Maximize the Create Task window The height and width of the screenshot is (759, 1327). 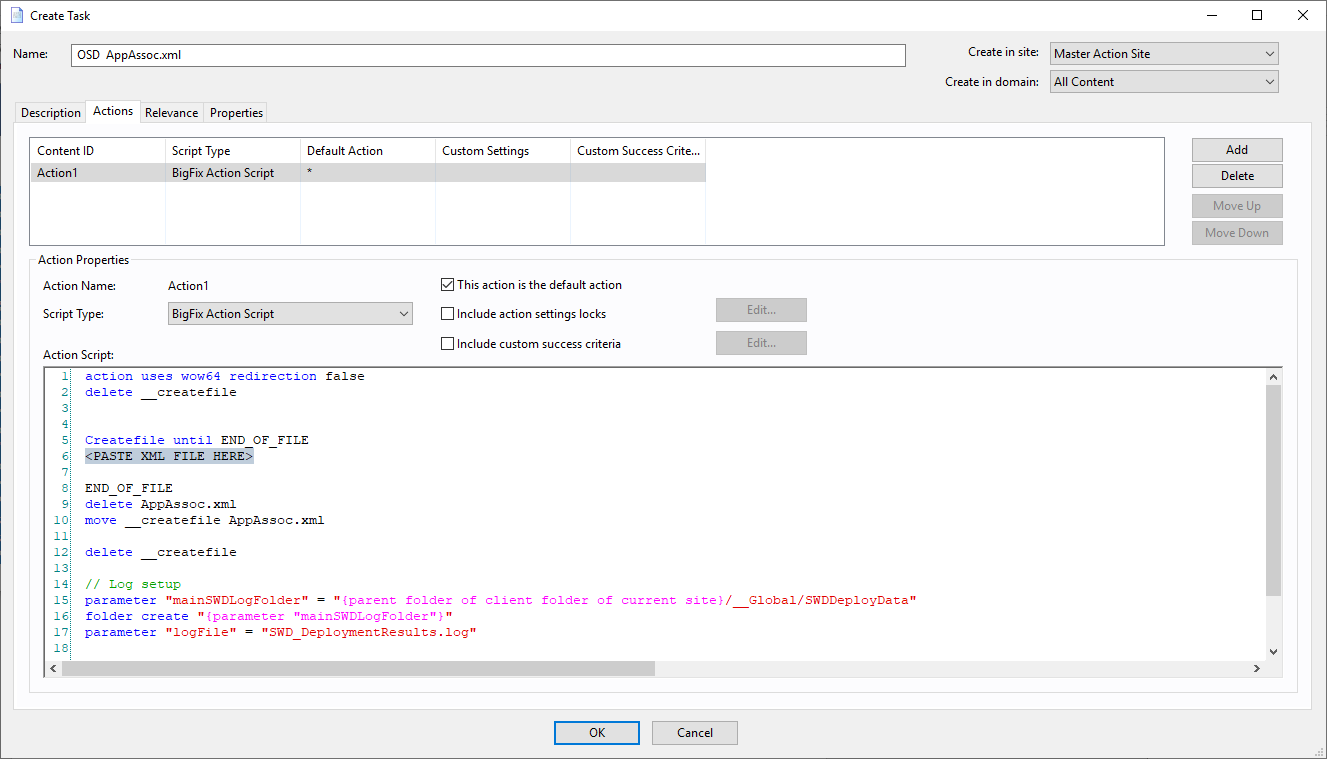pos(1257,15)
